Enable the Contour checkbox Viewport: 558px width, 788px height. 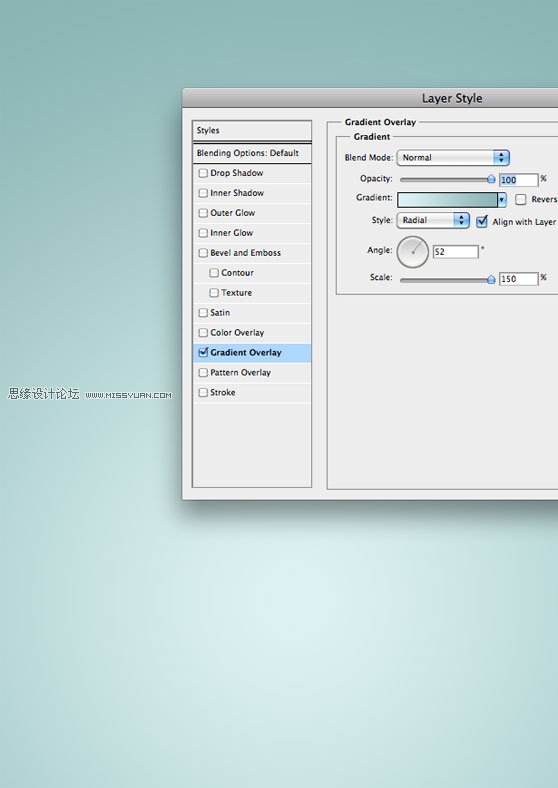(214, 272)
